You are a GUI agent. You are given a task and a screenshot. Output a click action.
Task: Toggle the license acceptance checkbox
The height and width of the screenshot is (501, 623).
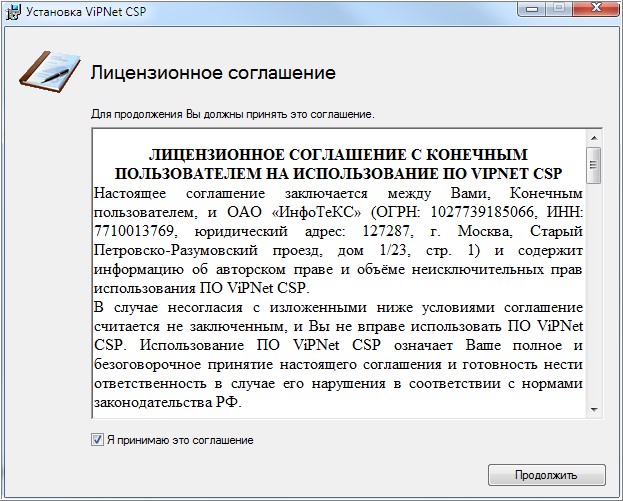click(x=97, y=439)
